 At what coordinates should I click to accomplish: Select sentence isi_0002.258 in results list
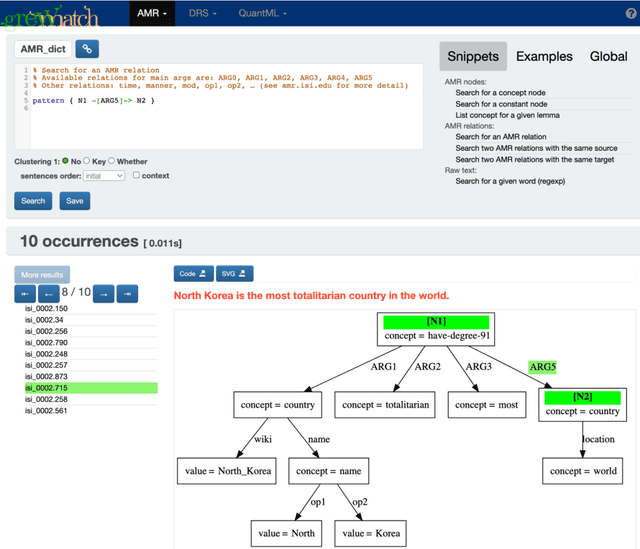(47, 399)
